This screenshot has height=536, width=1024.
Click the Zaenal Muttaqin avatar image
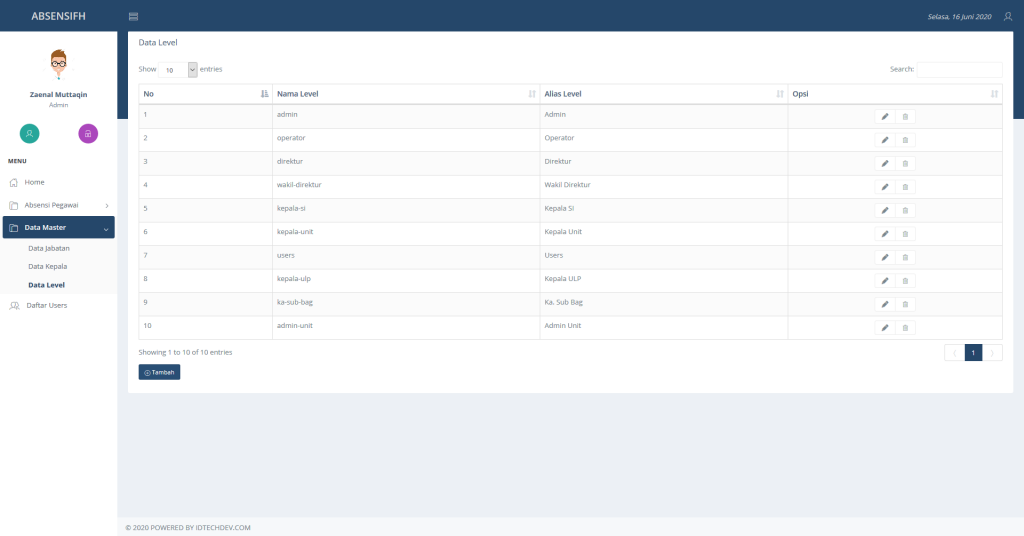(x=59, y=64)
